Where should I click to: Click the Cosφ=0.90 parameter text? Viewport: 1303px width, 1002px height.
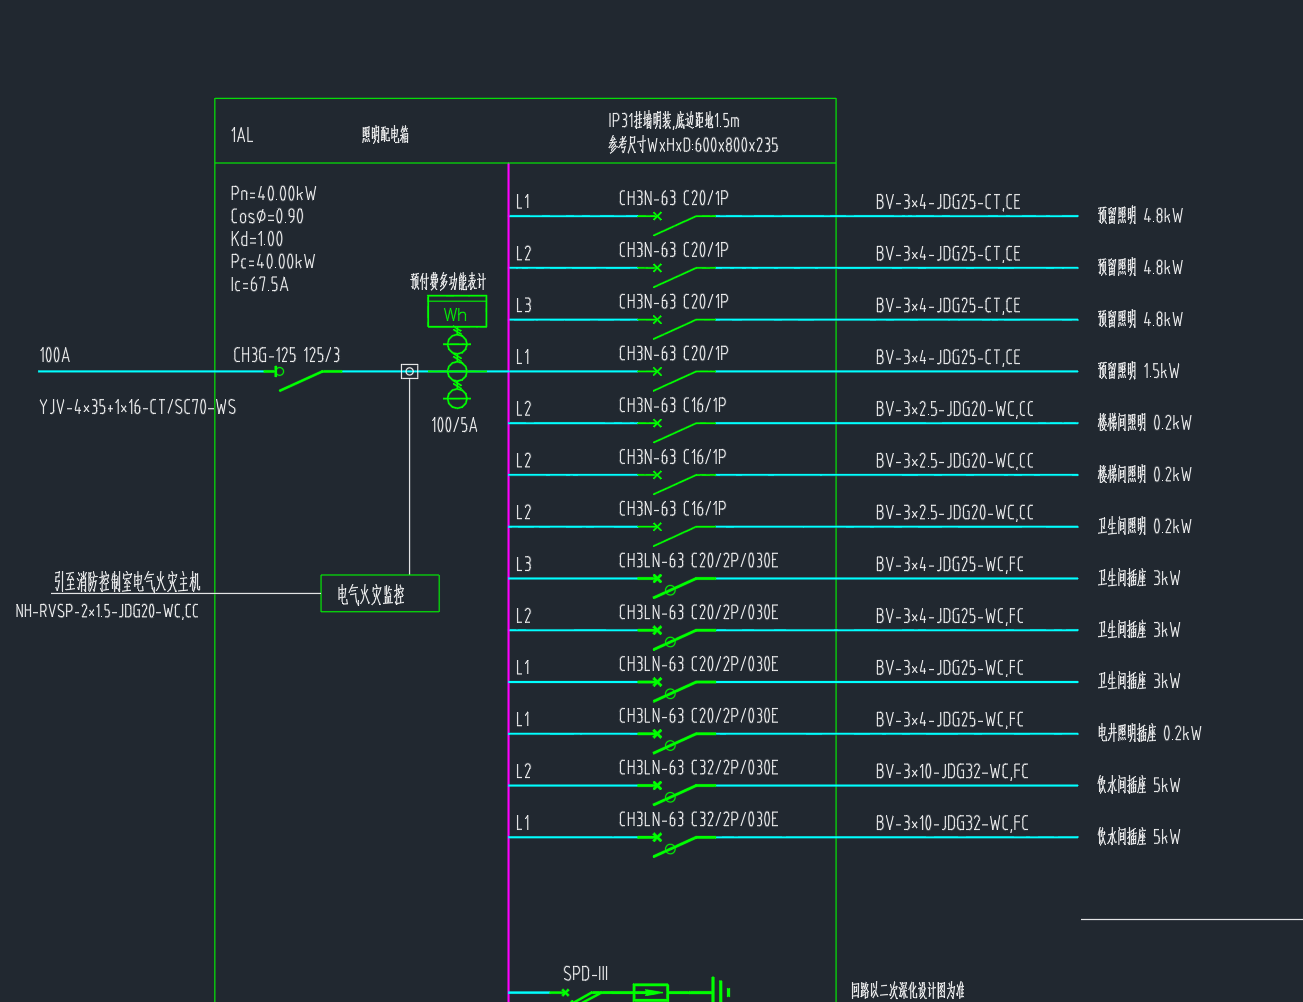(267, 216)
